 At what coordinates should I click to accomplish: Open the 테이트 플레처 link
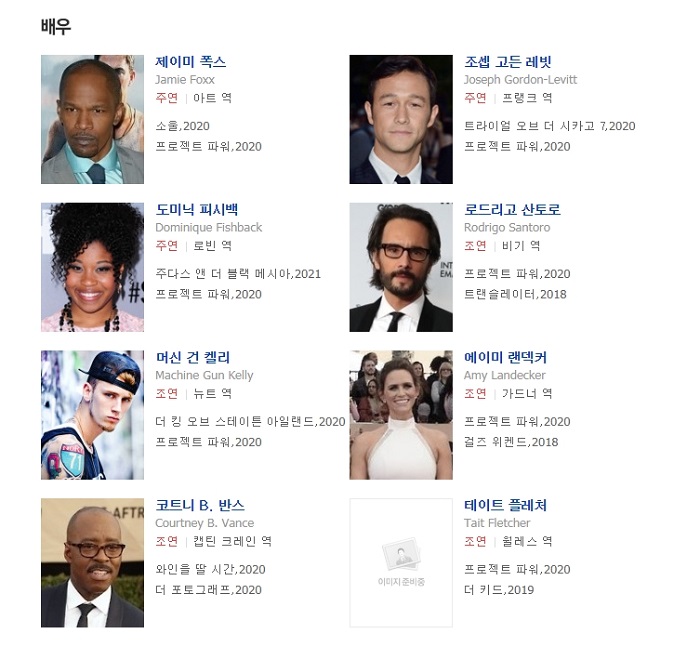click(x=505, y=505)
